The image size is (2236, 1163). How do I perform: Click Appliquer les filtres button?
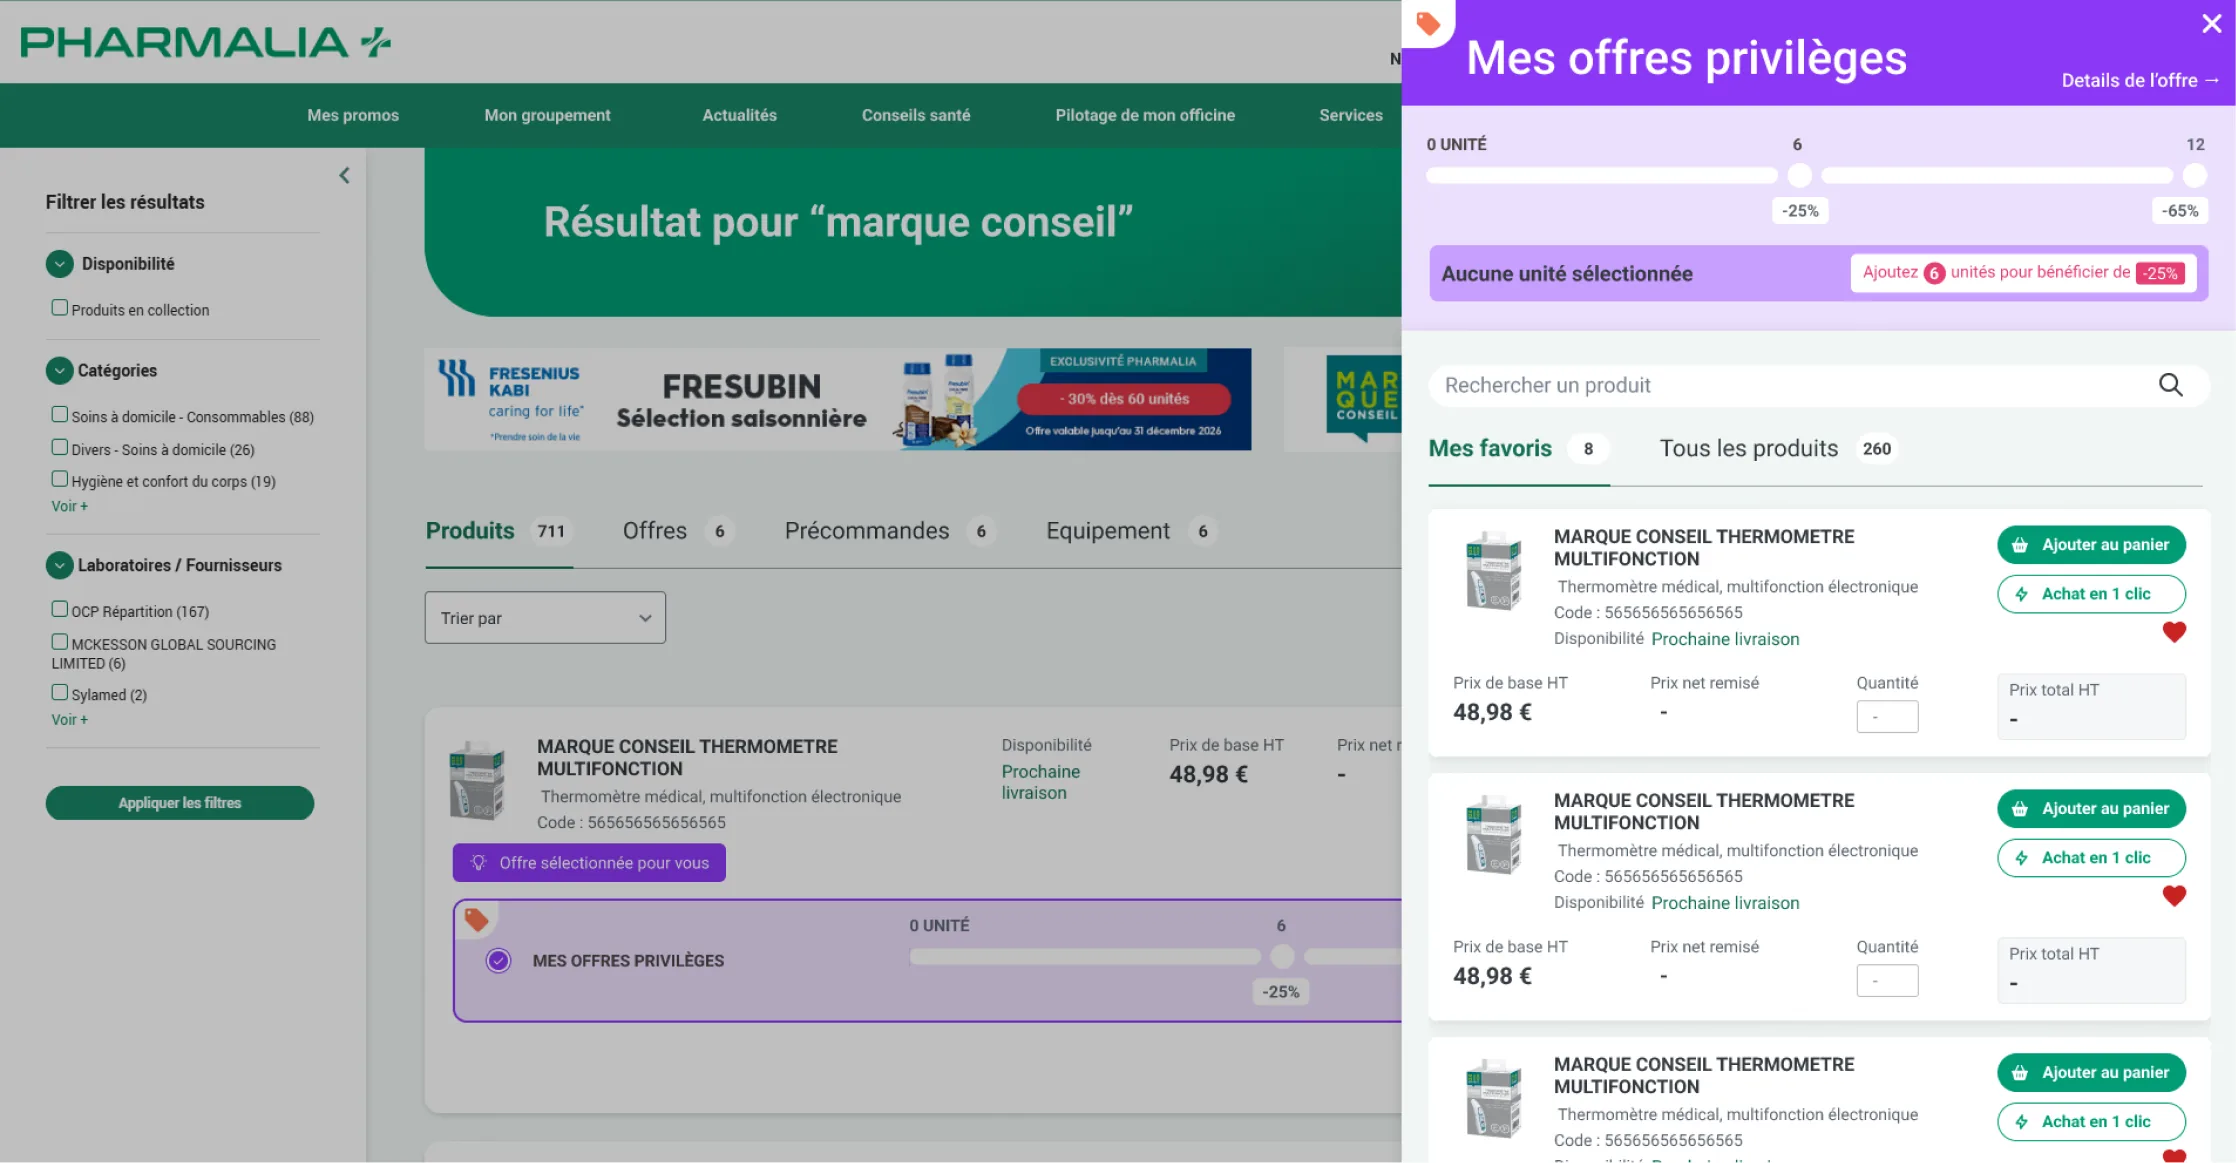click(180, 803)
